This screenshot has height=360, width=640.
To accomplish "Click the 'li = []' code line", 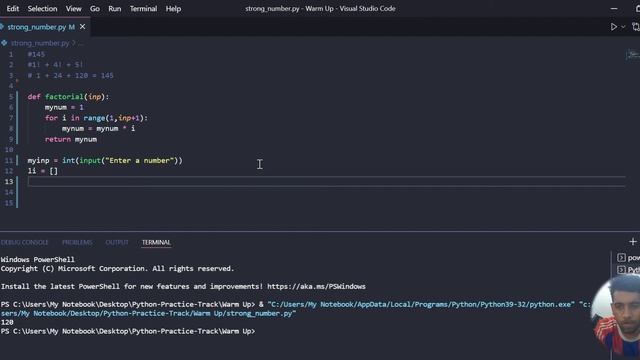I will tap(43, 171).
